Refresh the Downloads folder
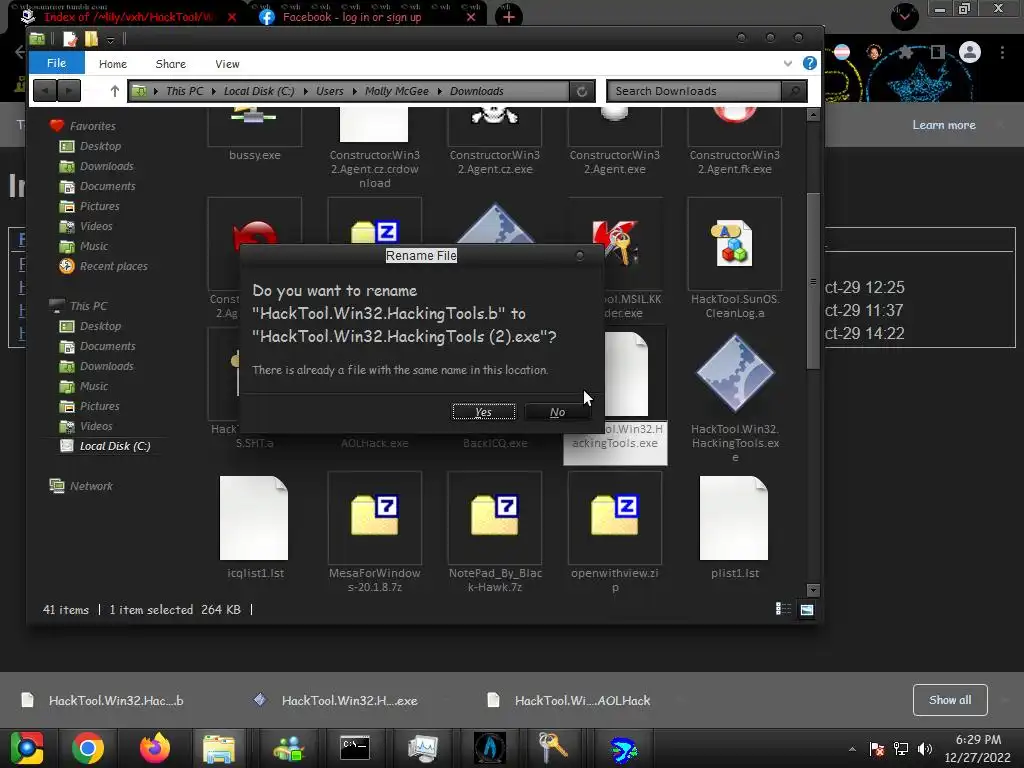This screenshot has width=1024, height=768. tap(581, 91)
